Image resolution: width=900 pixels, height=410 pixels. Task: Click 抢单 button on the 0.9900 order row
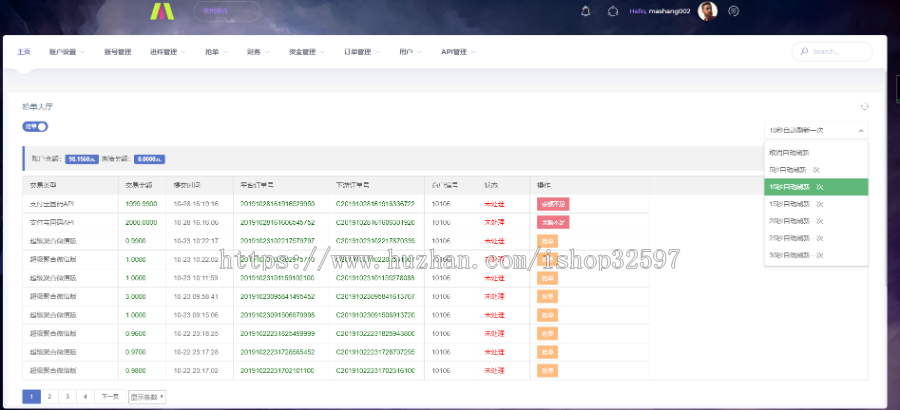click(547, 241)
